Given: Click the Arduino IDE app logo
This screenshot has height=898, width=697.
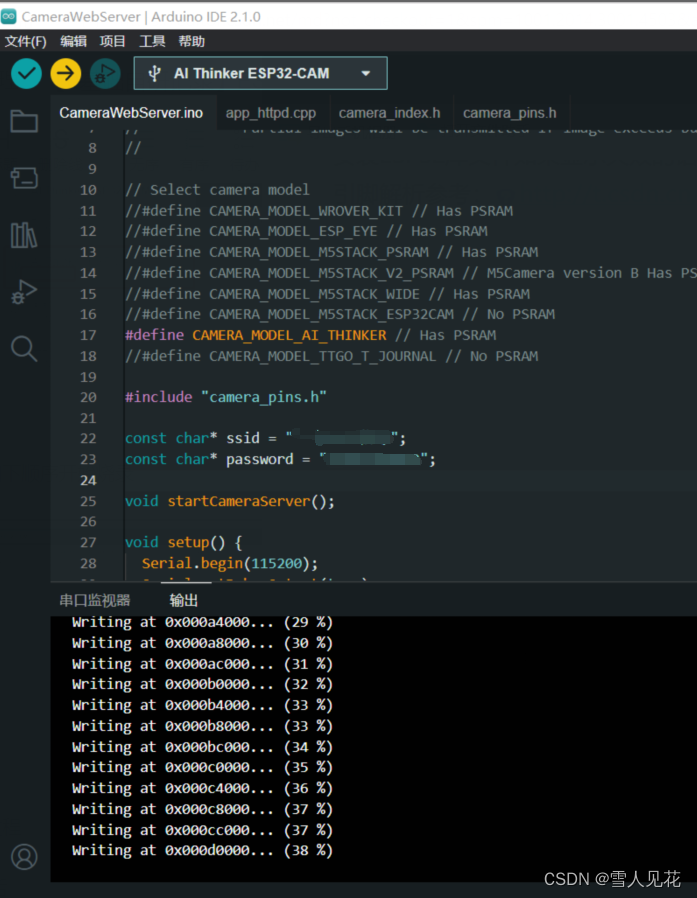Looking at the screenshot, I should coord(9,17).
